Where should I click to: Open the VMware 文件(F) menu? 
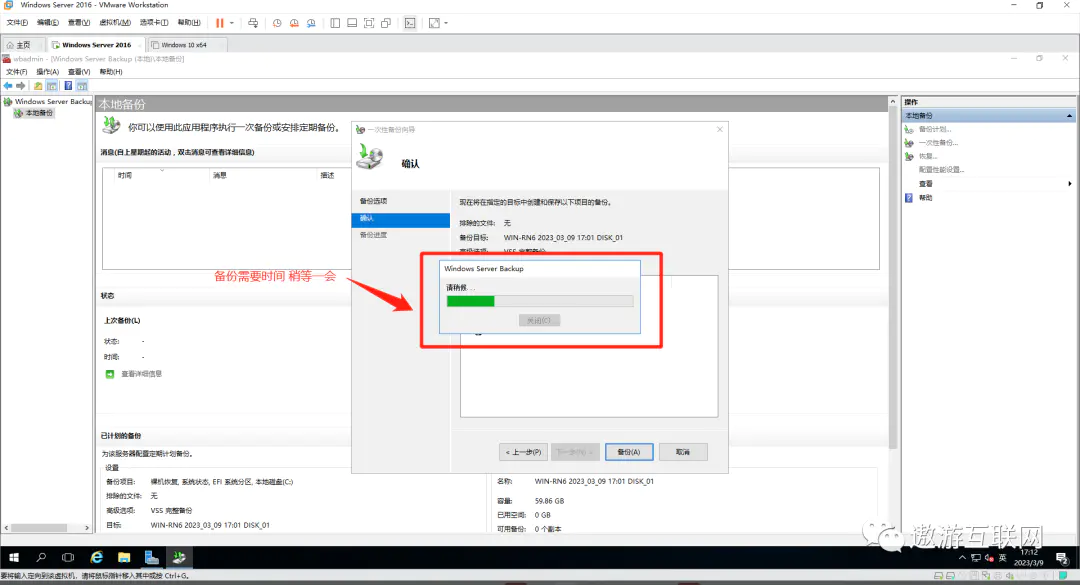click(17, 23)
